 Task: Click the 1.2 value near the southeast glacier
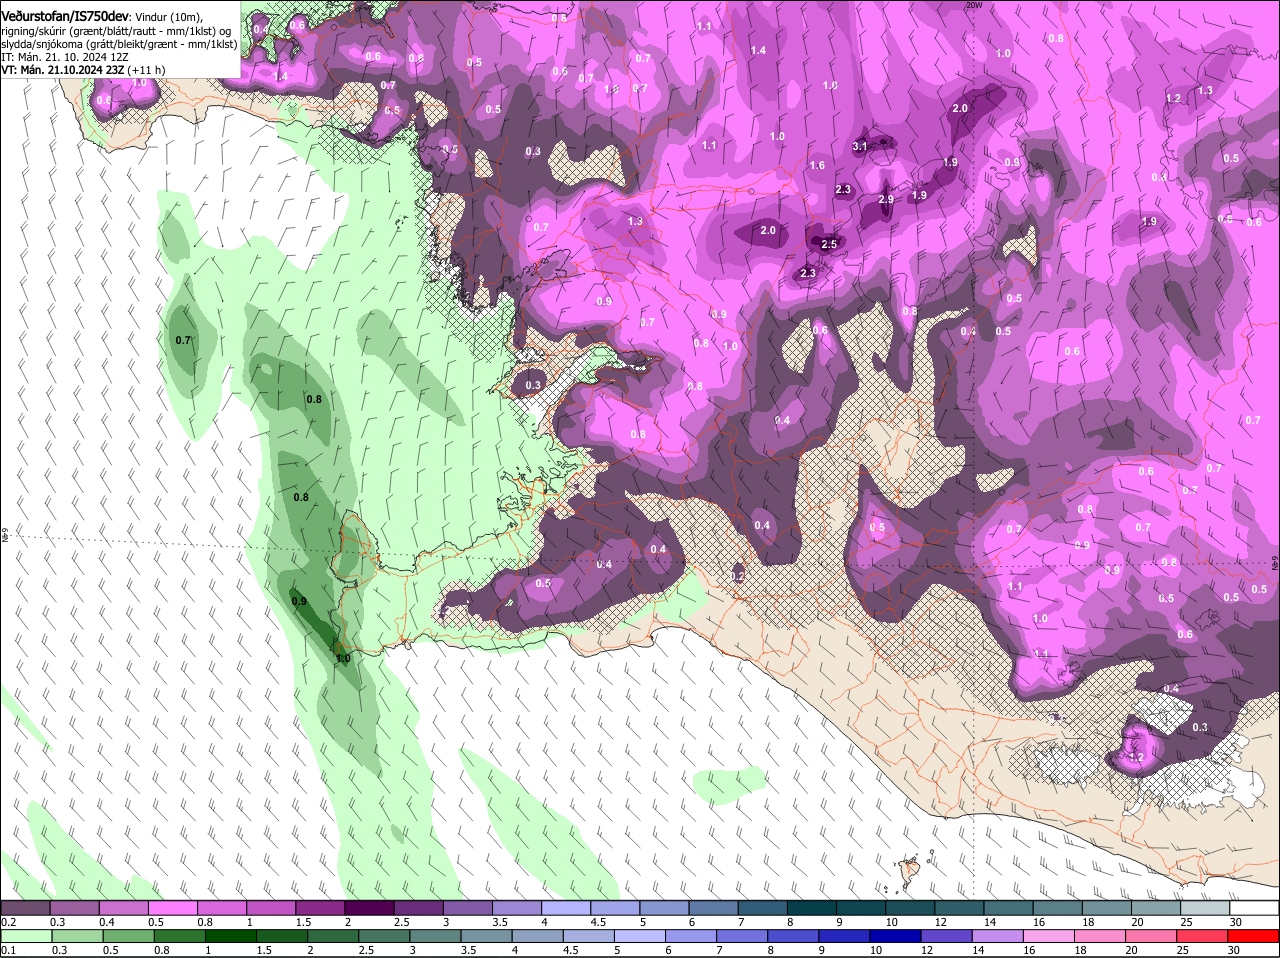[1136, 758]
